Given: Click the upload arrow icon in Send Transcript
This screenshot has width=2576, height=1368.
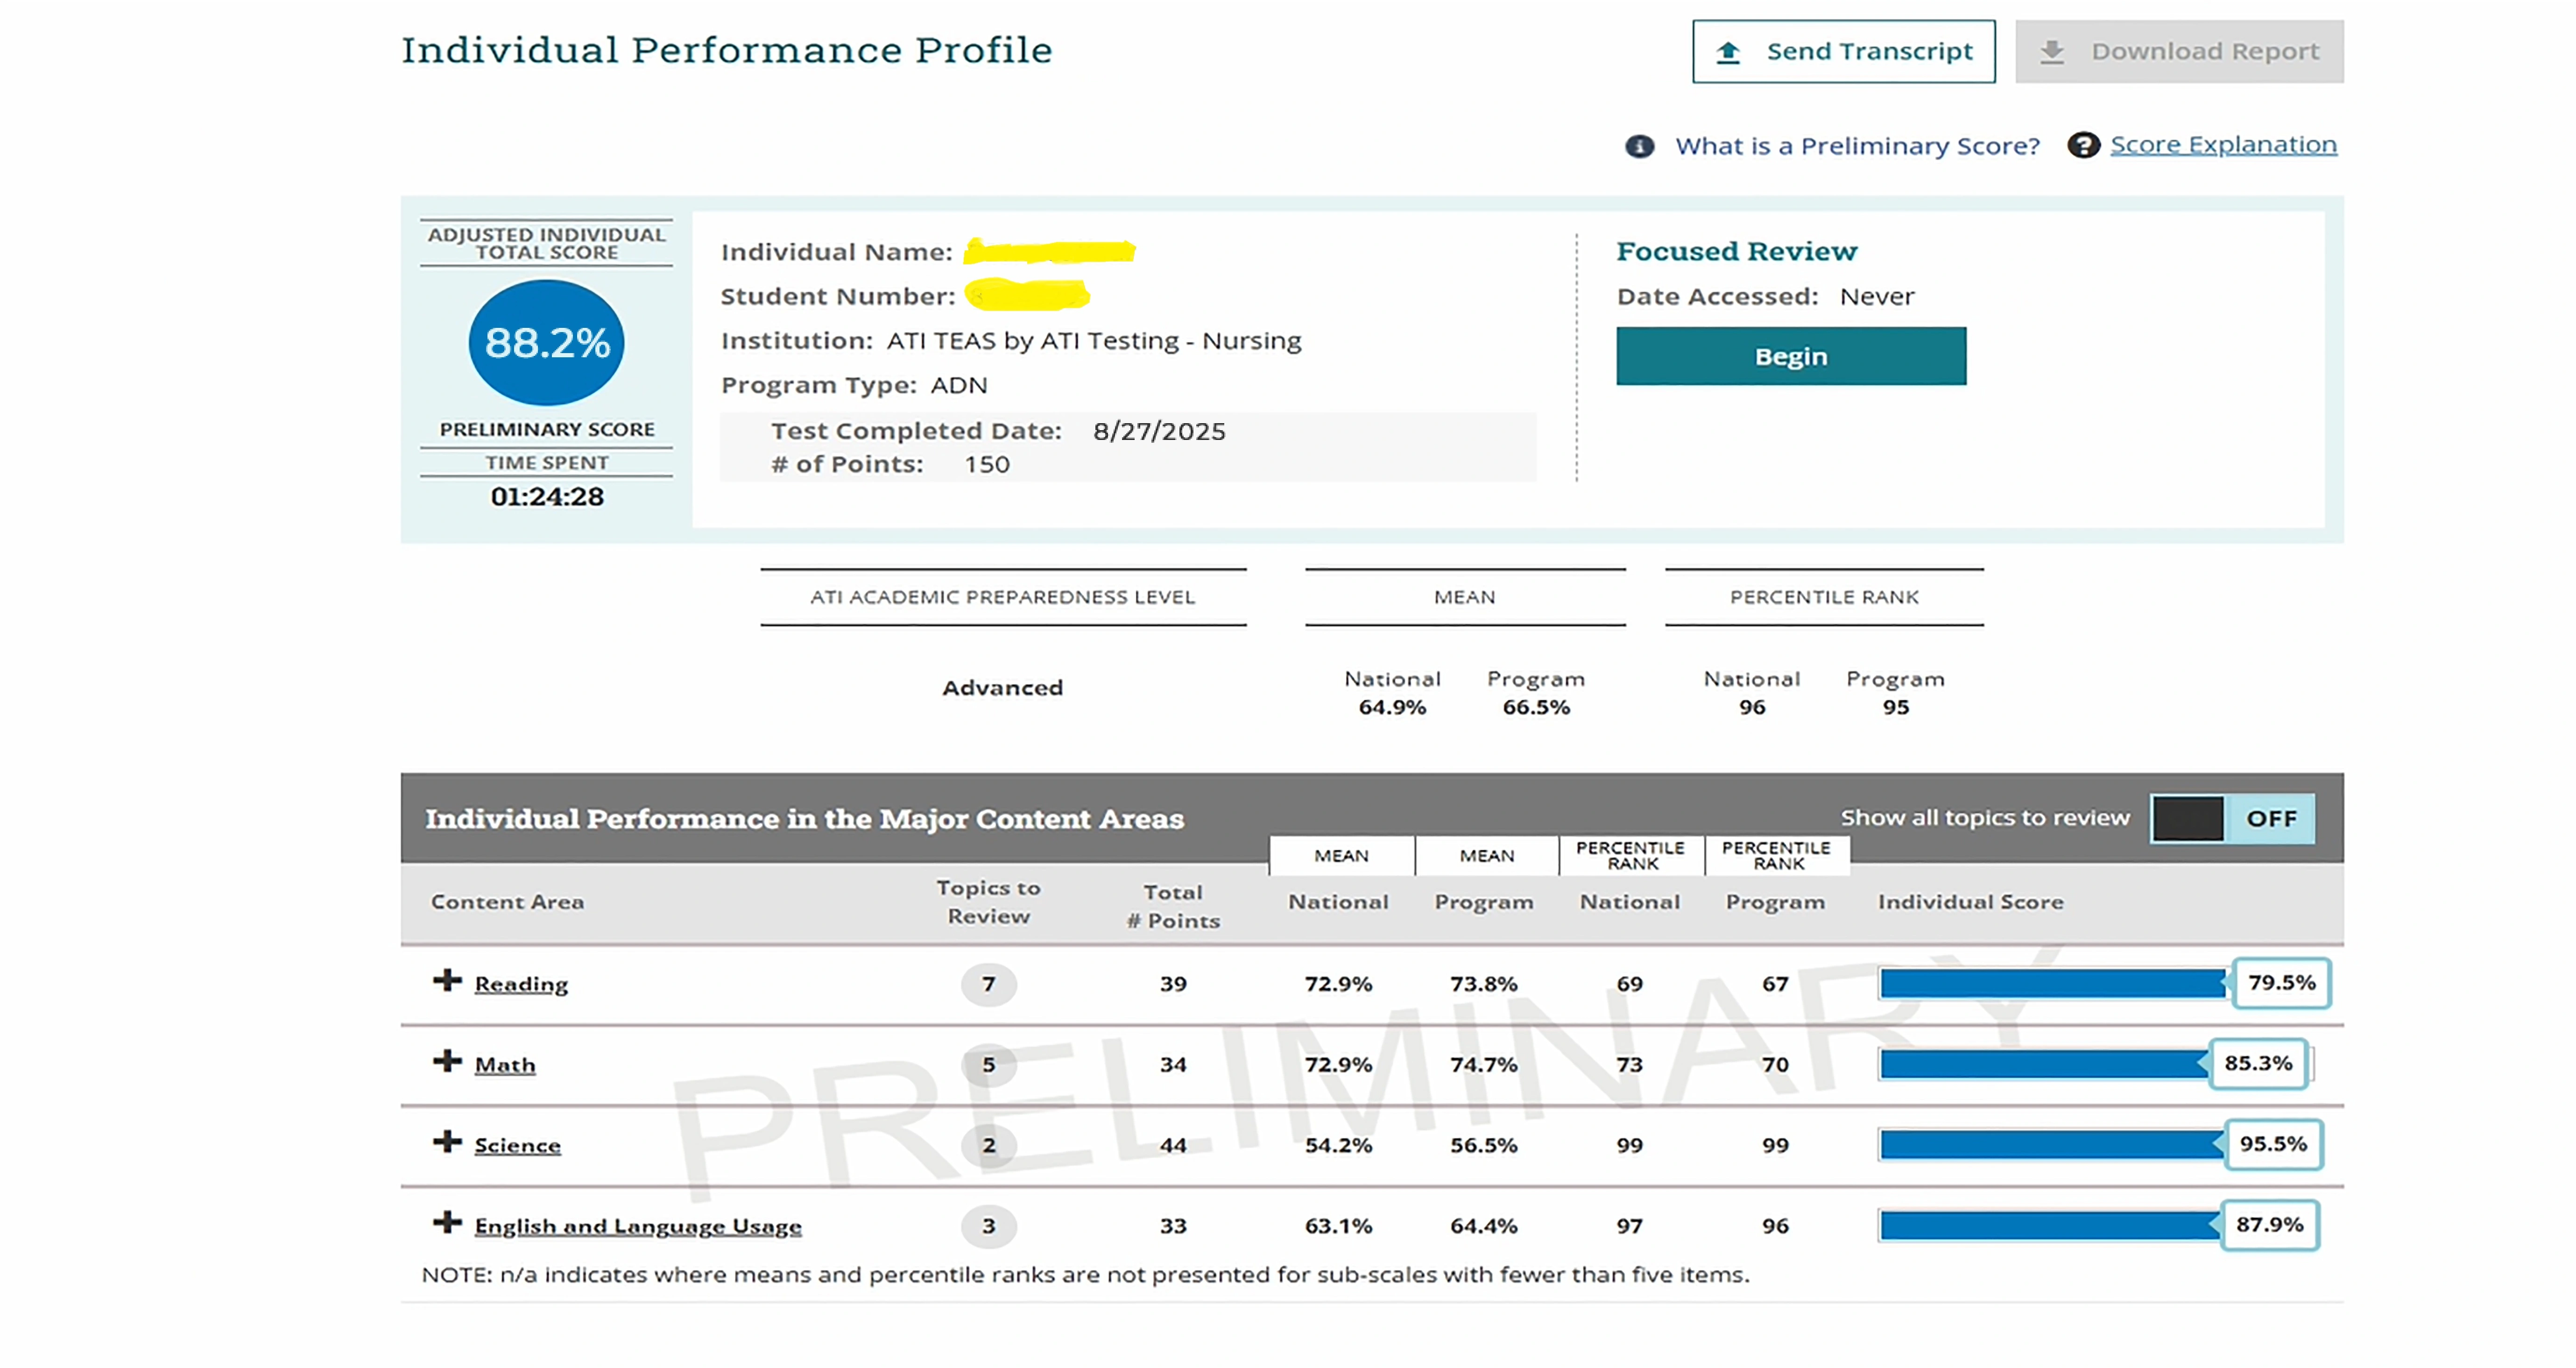Looking at the screenshot, I should point(1728,52).
